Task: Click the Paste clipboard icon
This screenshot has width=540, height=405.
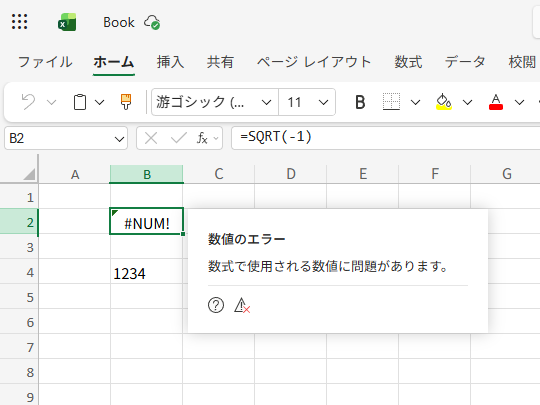Action: point(80,102)
